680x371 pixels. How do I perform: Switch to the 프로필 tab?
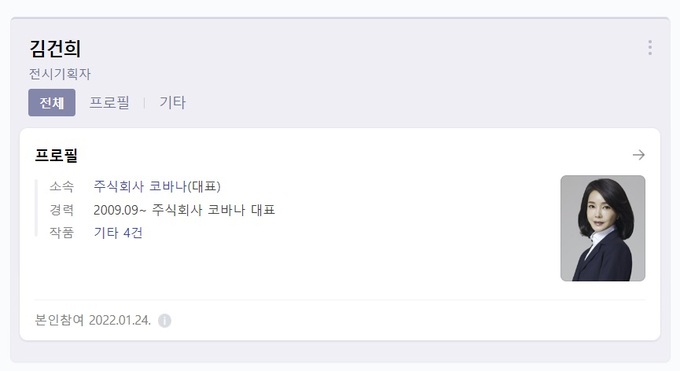[109, 103]
